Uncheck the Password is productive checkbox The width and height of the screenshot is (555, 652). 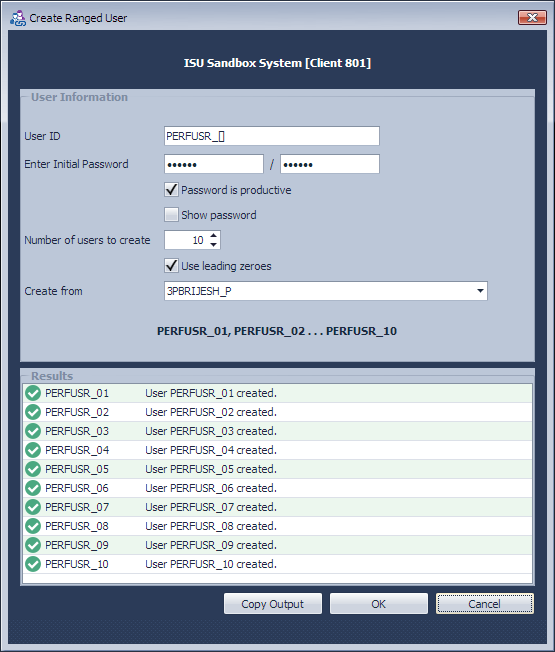pyautogui.click(x=171, y=190)
